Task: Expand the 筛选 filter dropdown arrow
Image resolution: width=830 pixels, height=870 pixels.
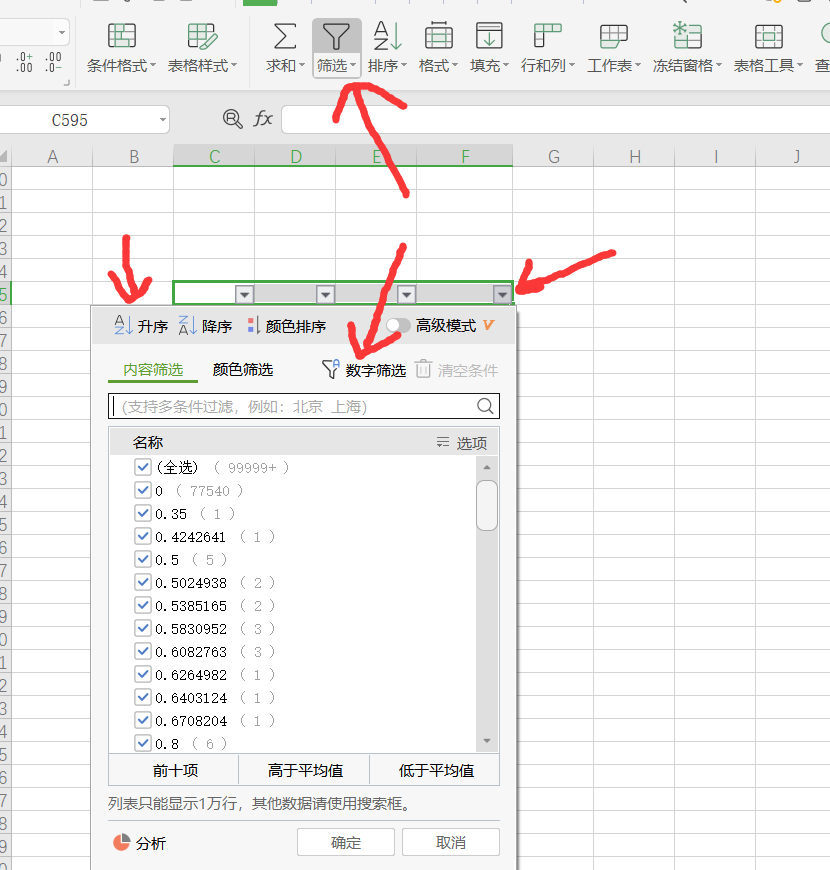Action: point(353,65)
